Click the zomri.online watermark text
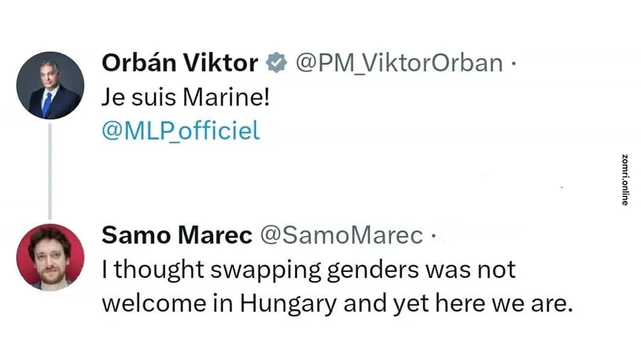The width and height of the screenshot is (641, 360). coord(624,180)
